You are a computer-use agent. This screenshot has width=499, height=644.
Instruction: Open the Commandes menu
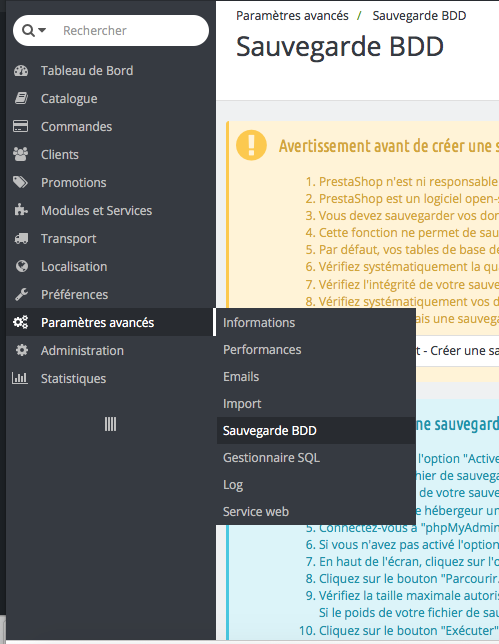click(76, 126)
